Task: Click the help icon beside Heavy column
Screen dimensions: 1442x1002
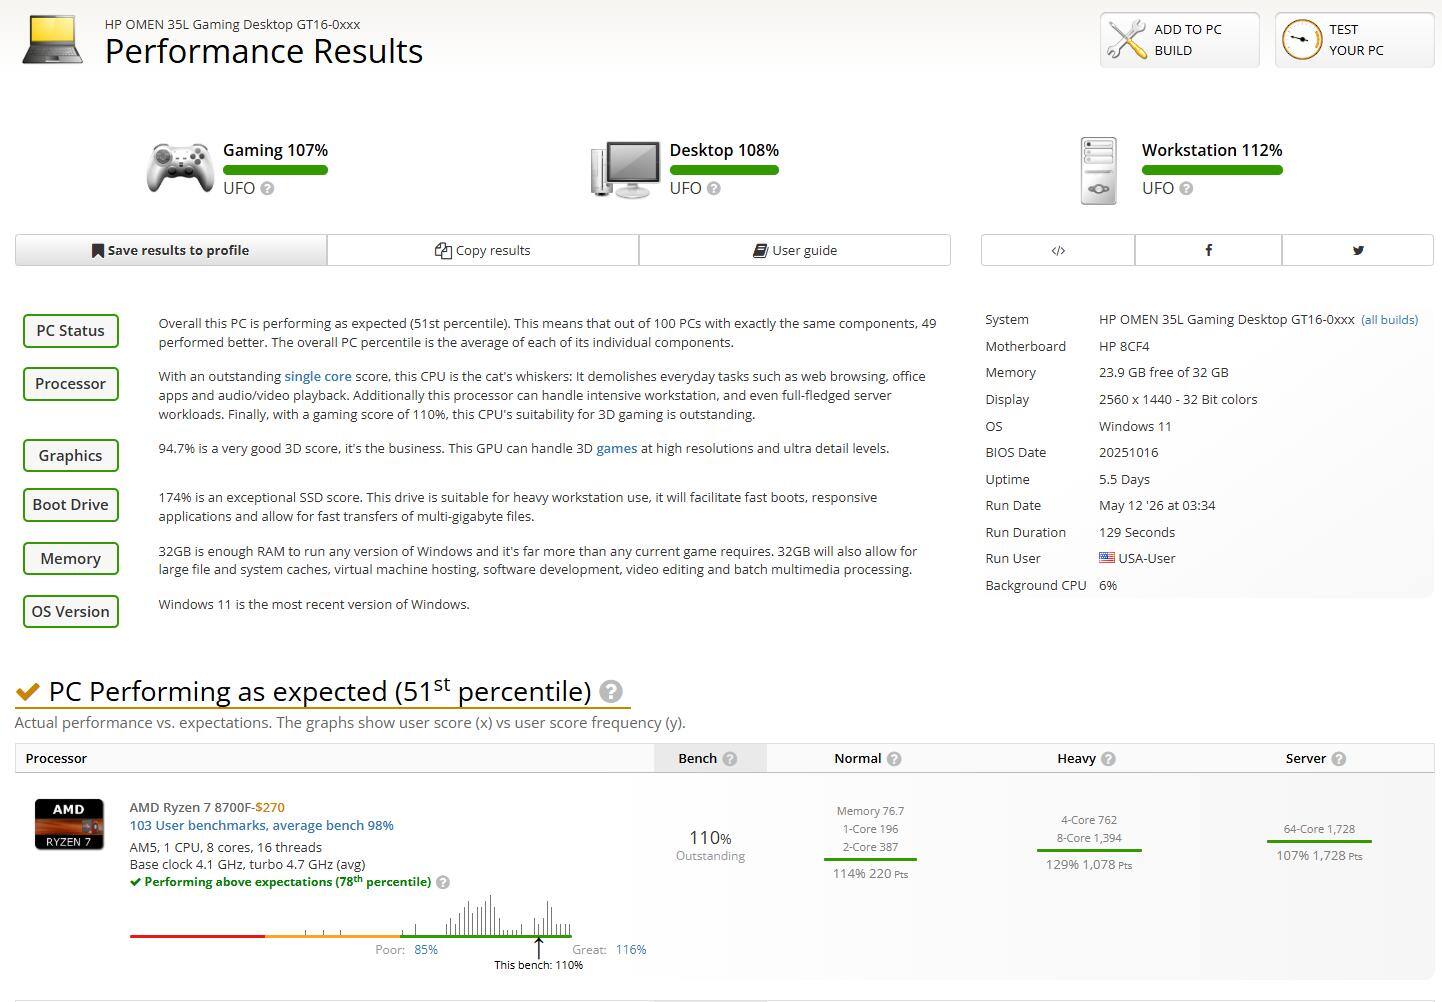Action: 1108,759
